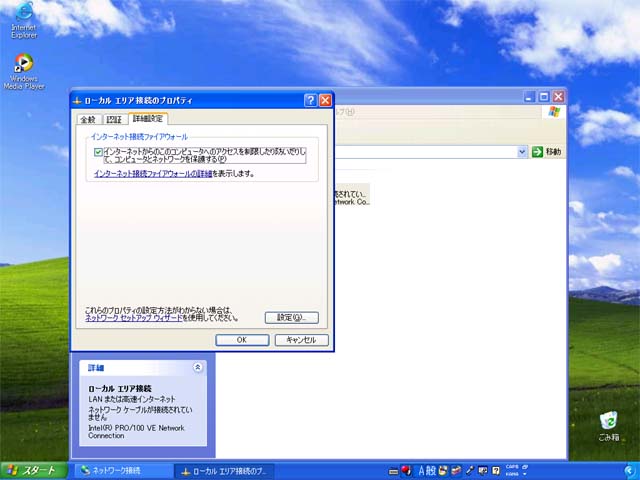Click the 'A' input mode icon in language bar

(x=421, y=471)
